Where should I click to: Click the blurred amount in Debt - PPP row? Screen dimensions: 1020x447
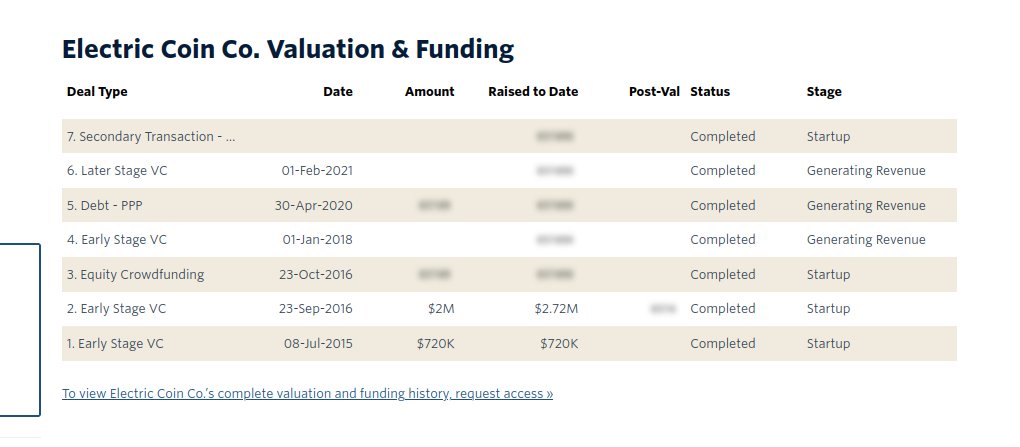435,206
